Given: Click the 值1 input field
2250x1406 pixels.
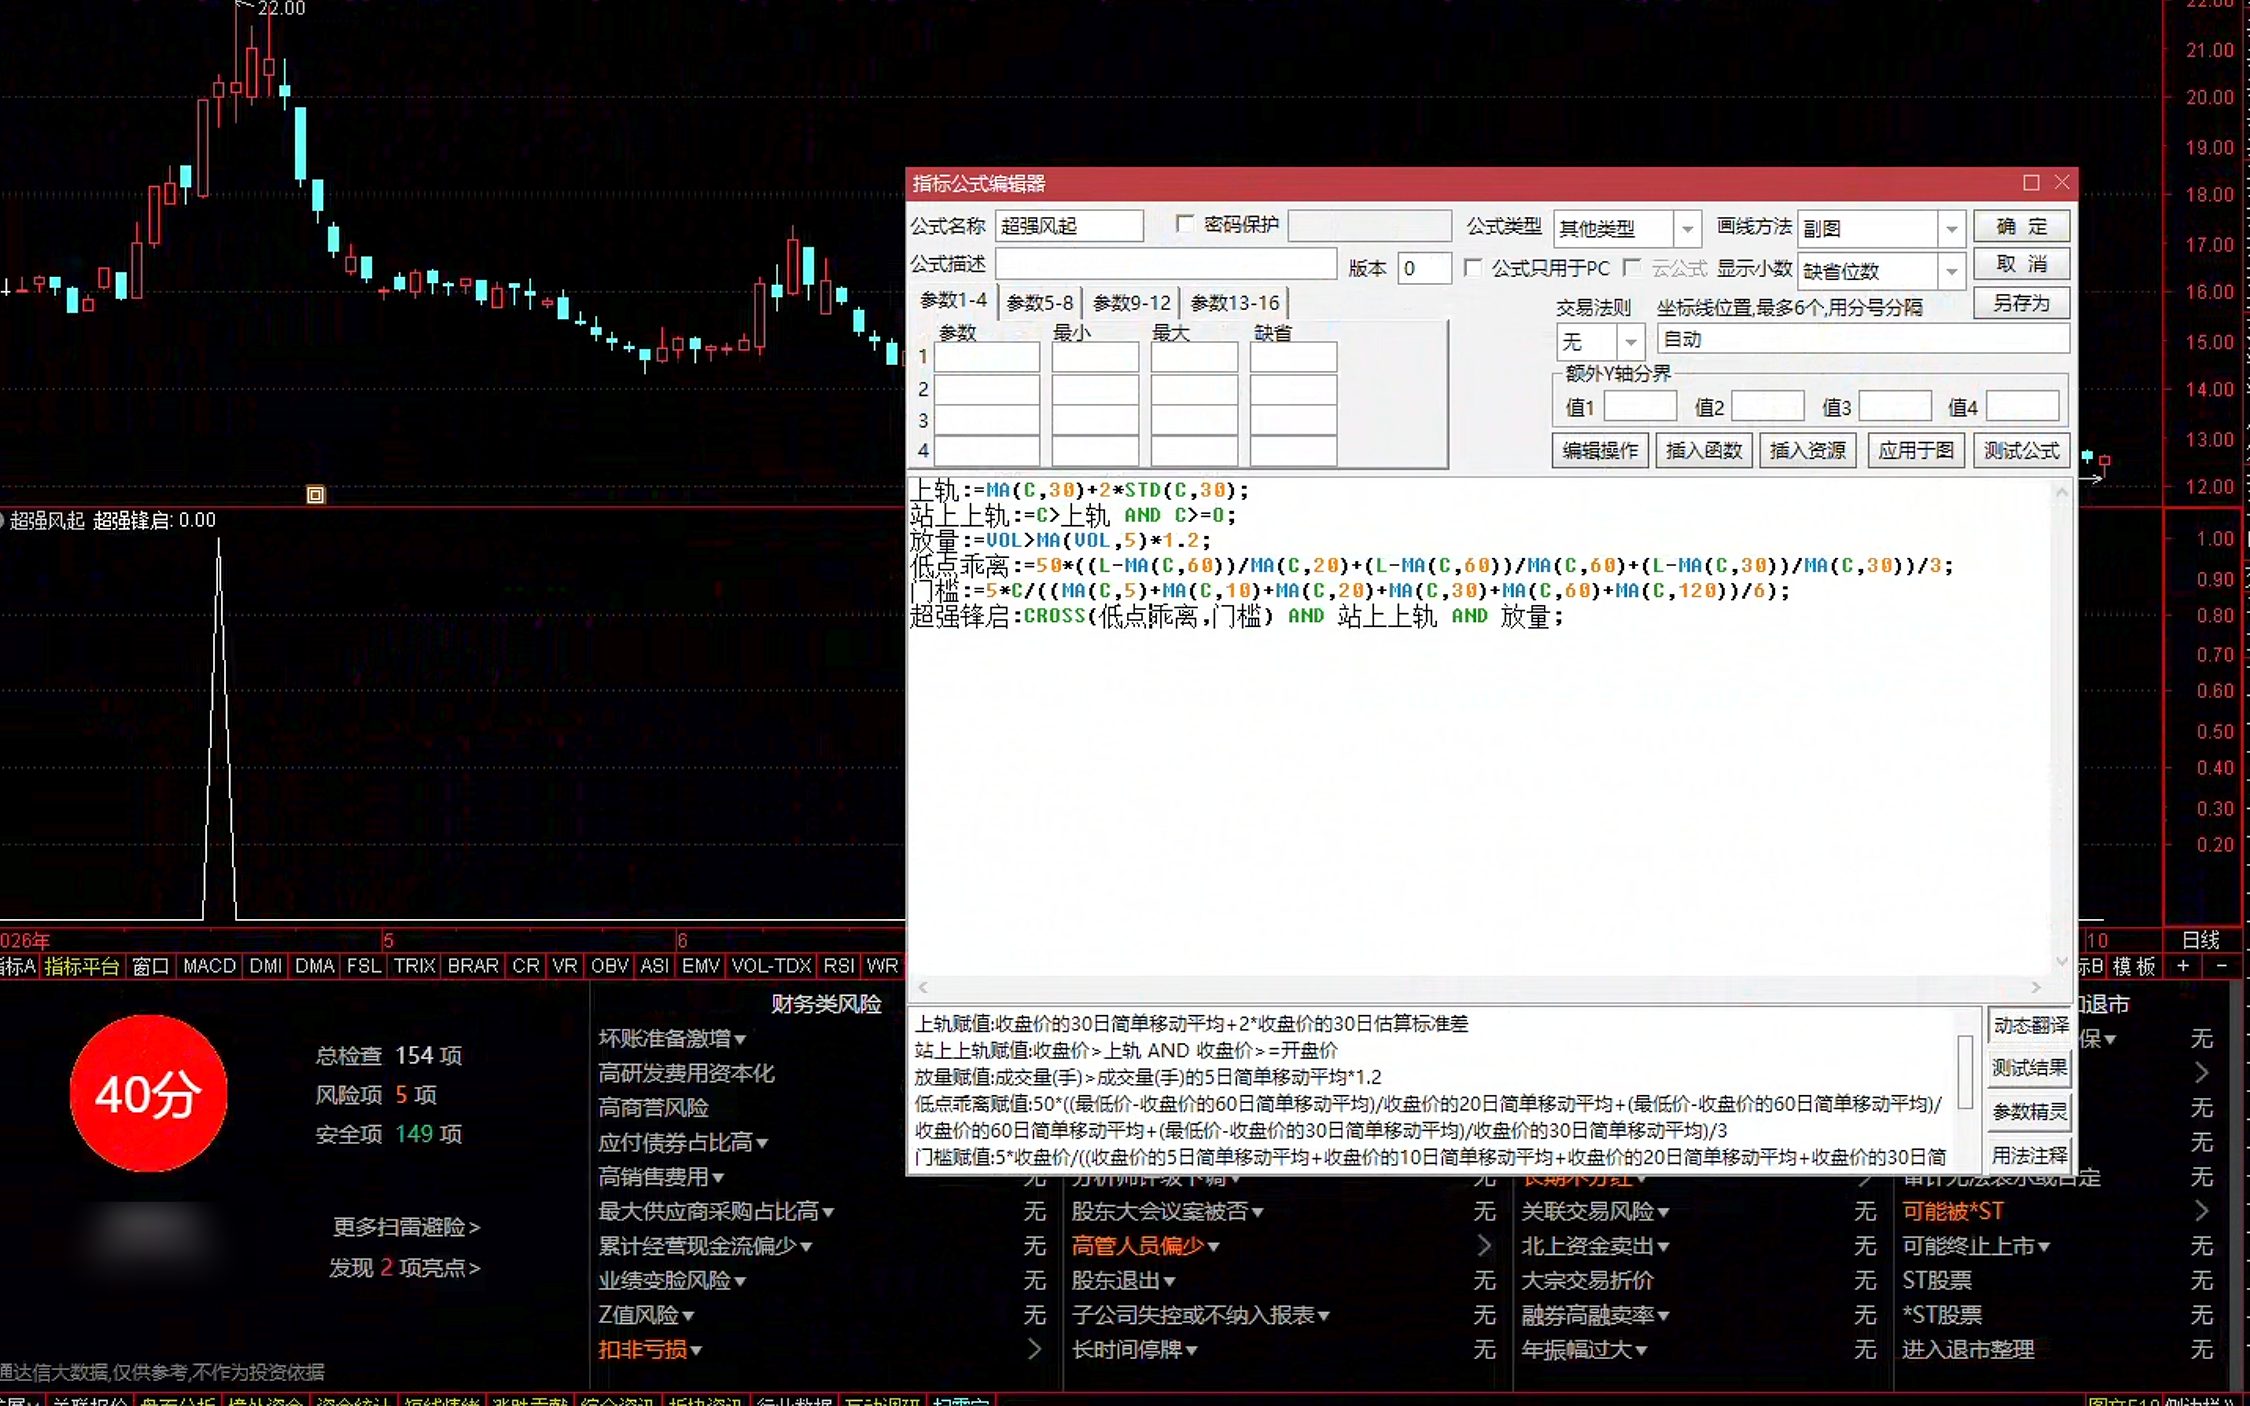Looking at the screenshot, I should 1640,406.
